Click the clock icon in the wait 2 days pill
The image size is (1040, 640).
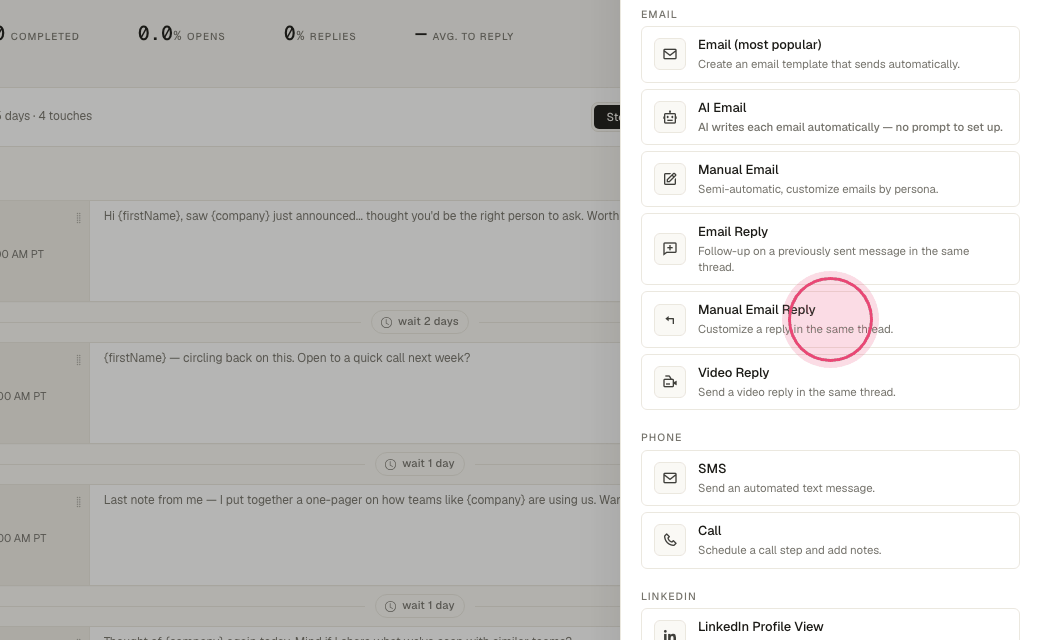[386, 322]
